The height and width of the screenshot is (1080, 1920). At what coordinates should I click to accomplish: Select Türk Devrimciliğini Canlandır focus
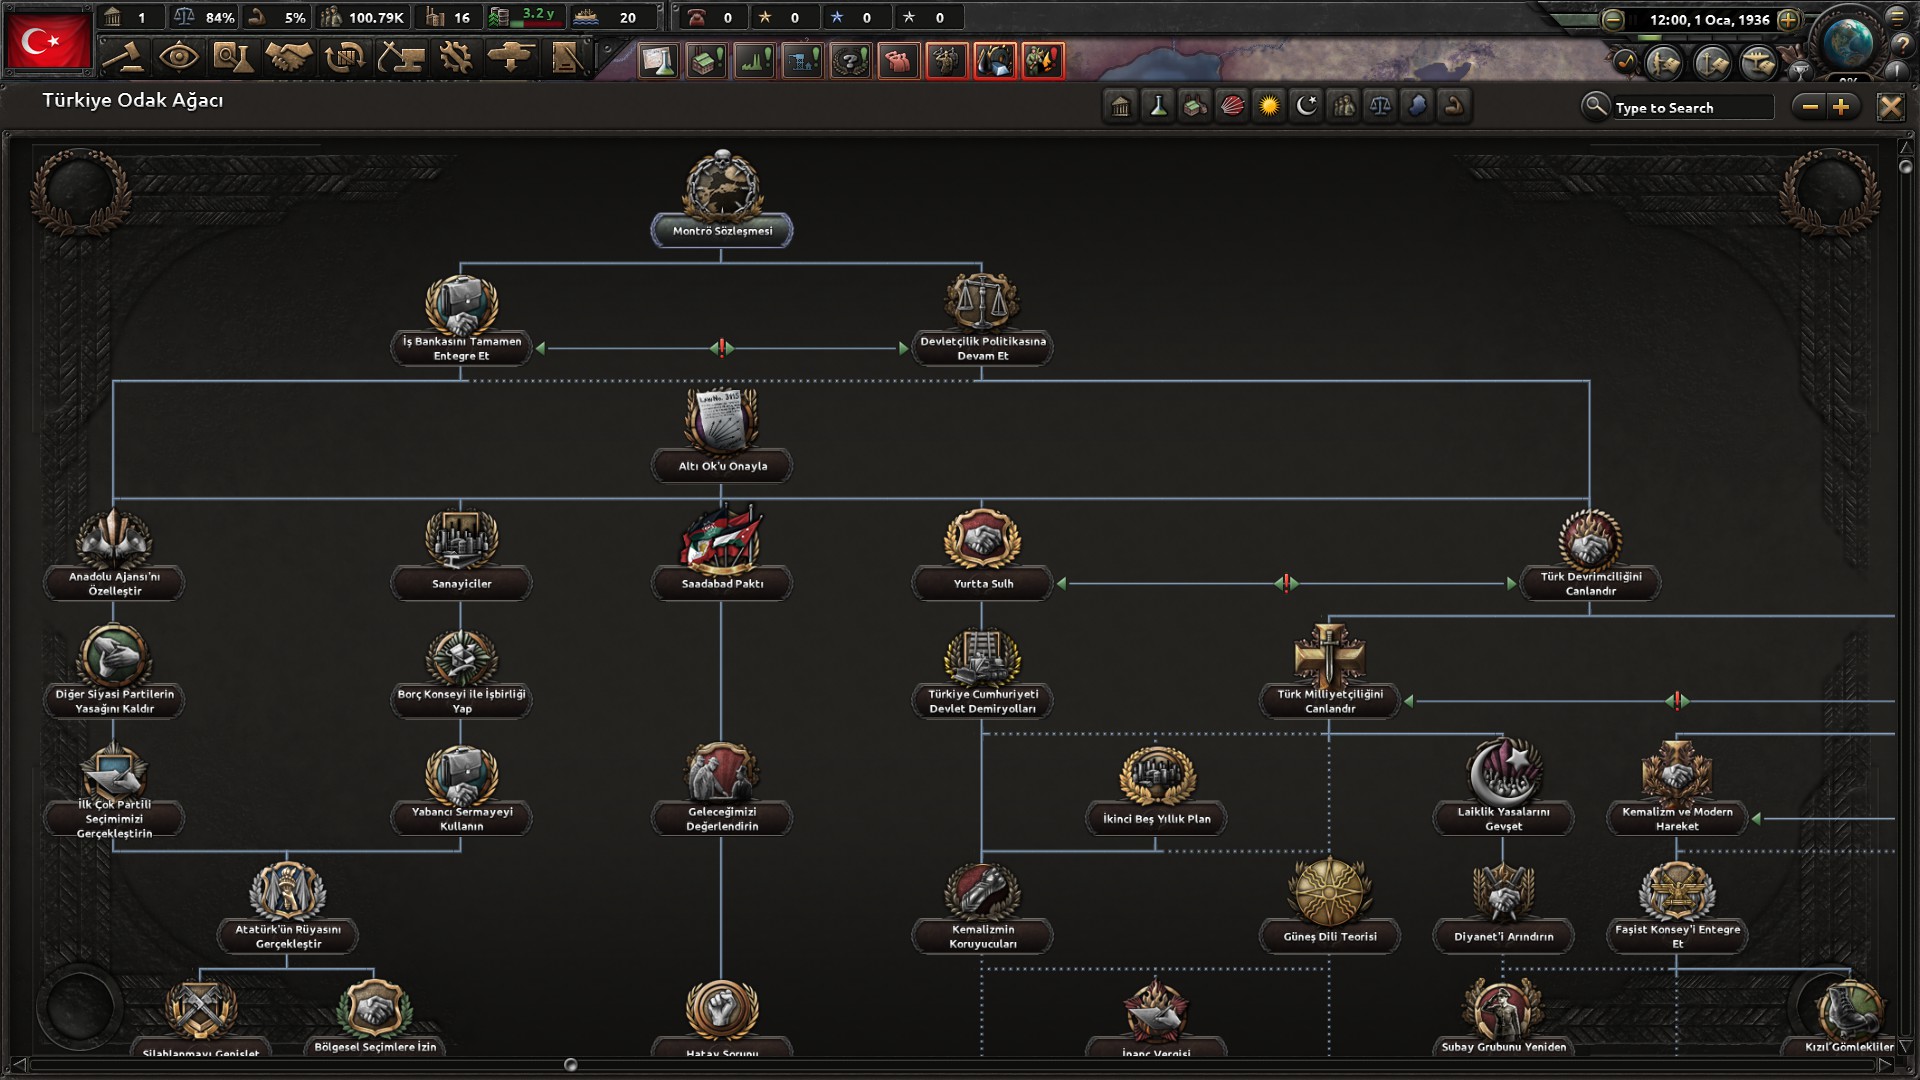[1590, 555]
